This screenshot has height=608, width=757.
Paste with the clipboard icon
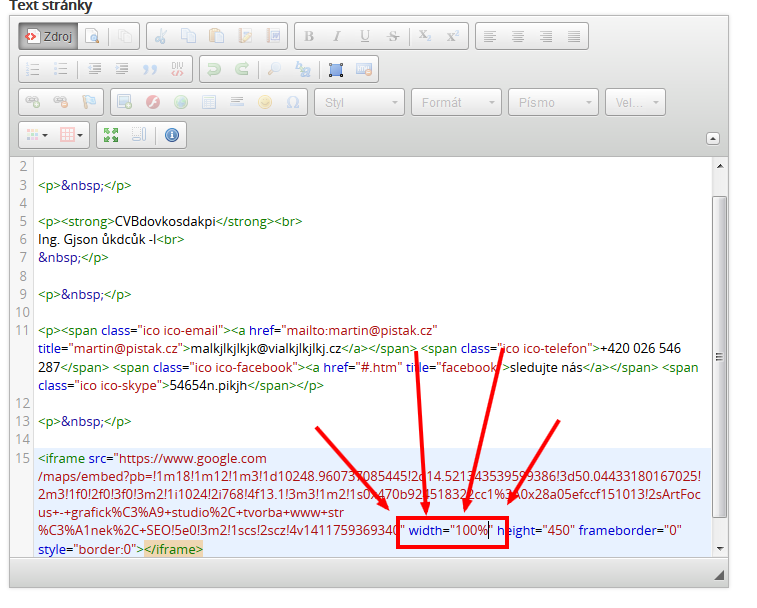point(217,36)
